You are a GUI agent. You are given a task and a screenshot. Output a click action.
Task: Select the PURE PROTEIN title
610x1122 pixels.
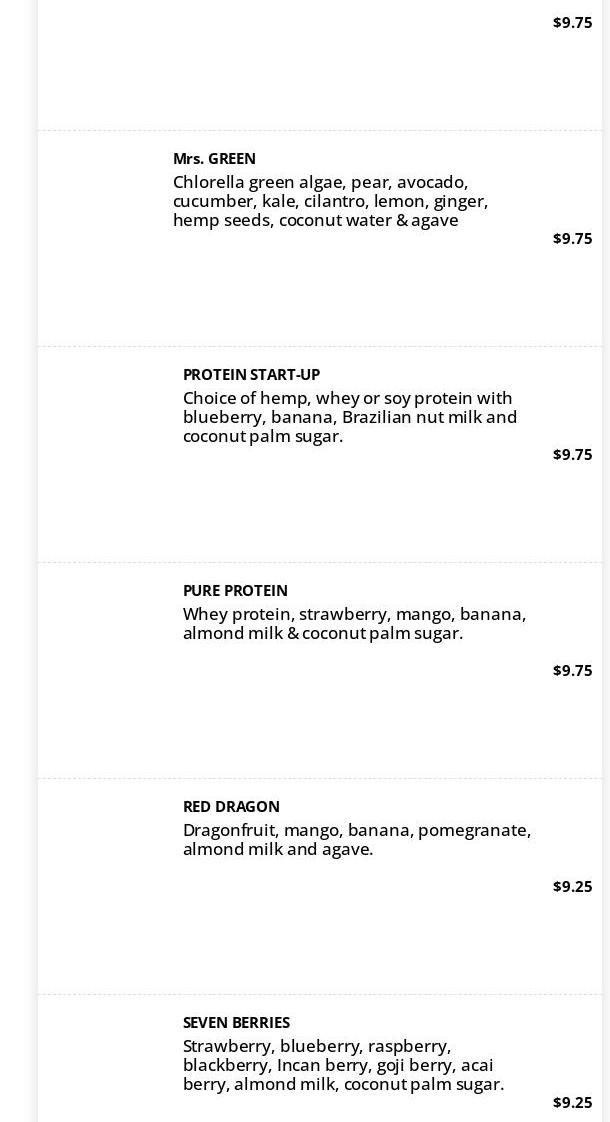[235, 591]
